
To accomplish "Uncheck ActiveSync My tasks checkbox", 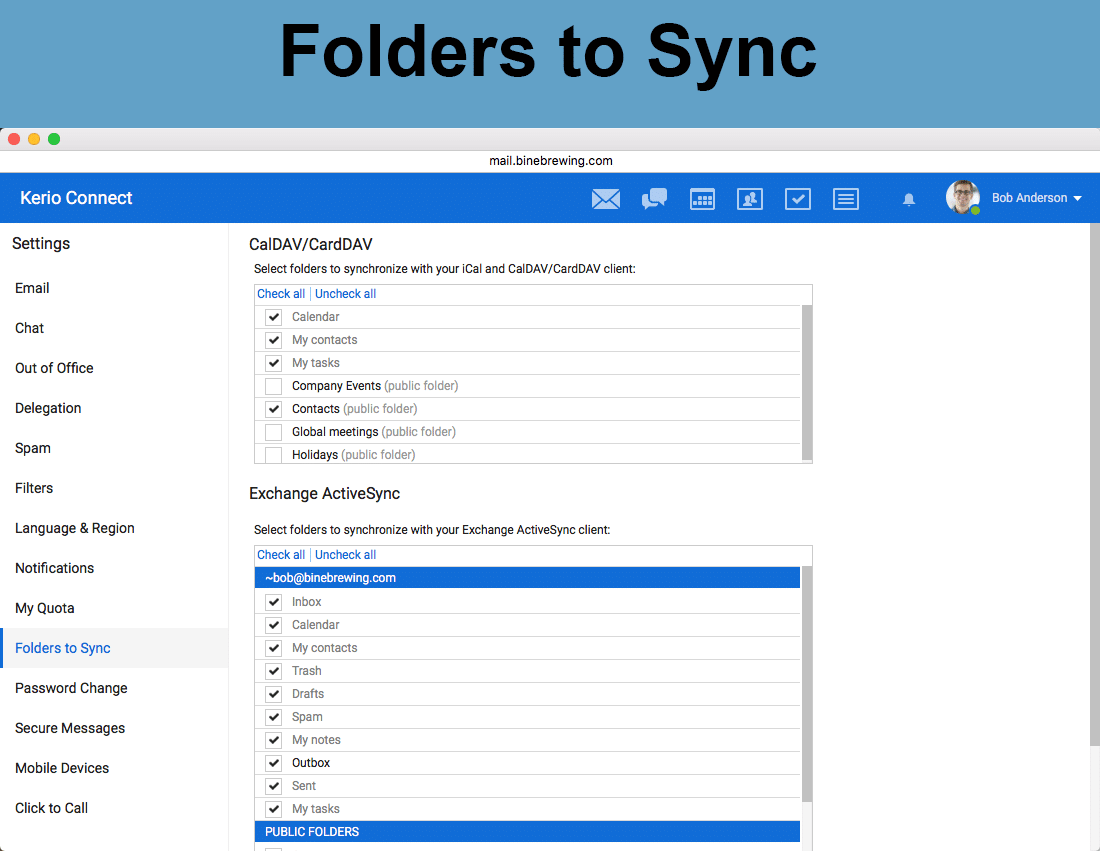I will 274,809.
